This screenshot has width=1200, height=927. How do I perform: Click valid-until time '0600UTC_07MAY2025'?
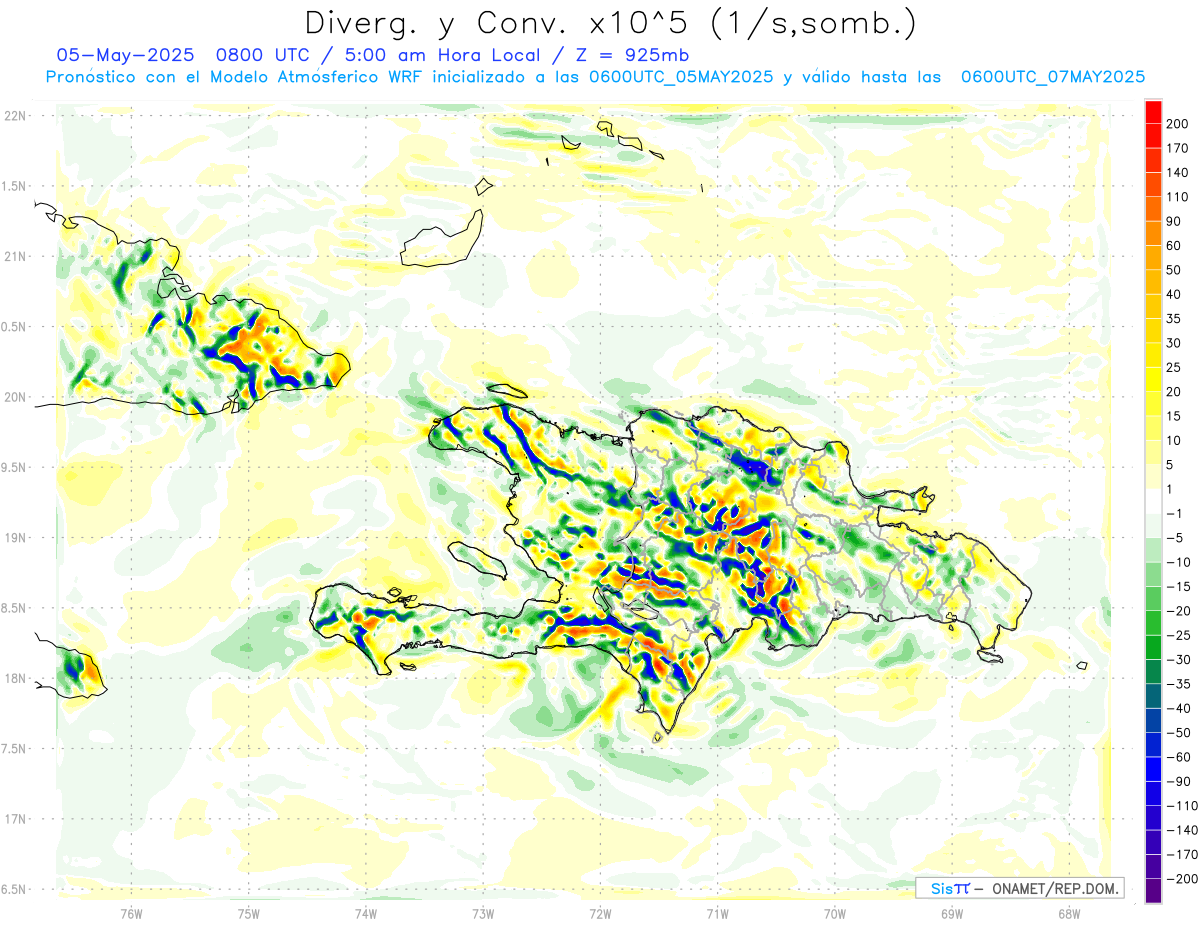[1052, 77]
